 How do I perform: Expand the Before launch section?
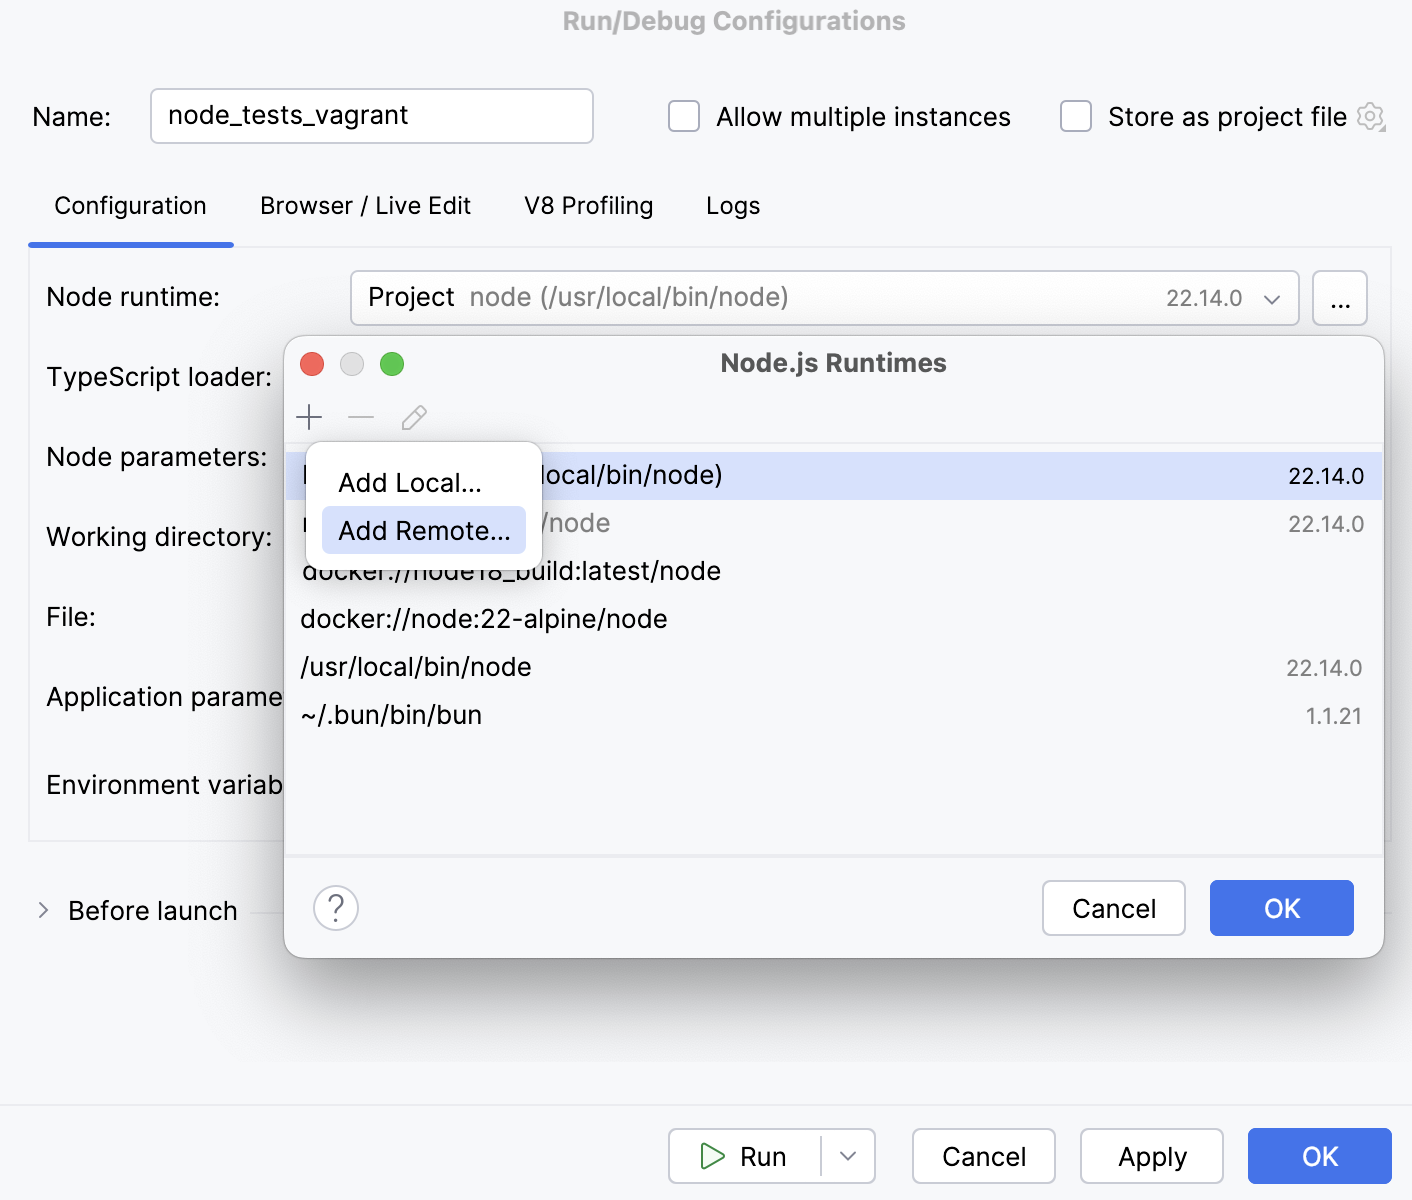click(44, 910)
